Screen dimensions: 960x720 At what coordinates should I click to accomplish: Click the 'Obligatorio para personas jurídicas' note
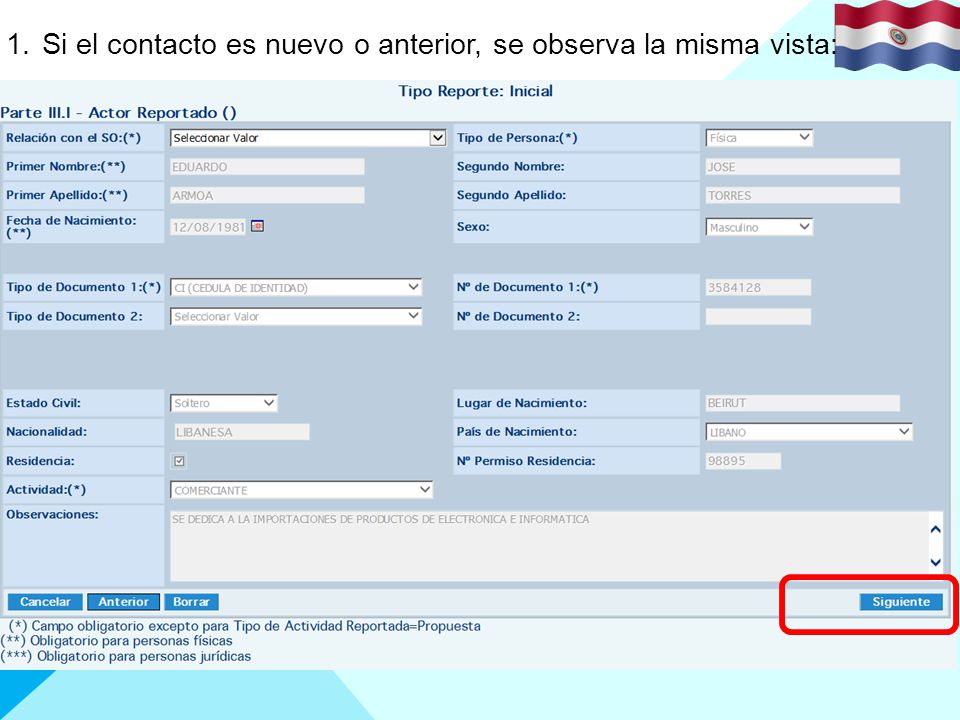[x=144, y=656]
